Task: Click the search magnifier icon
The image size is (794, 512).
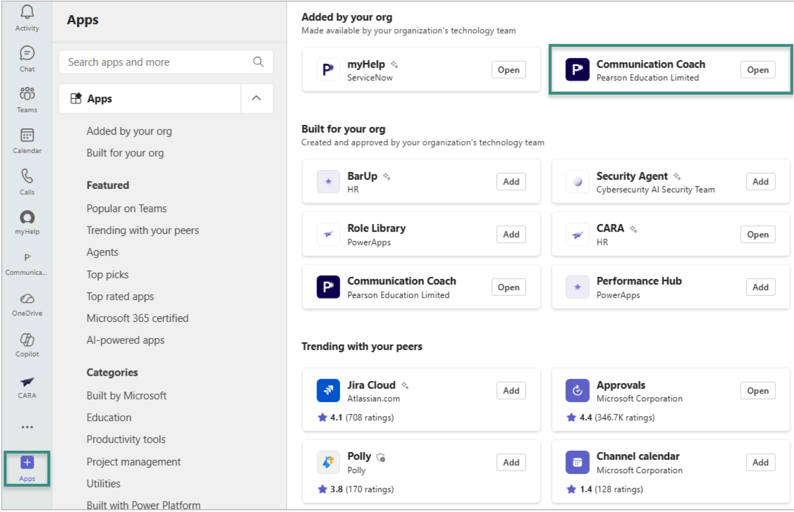Action: click(x=258, y=62)
